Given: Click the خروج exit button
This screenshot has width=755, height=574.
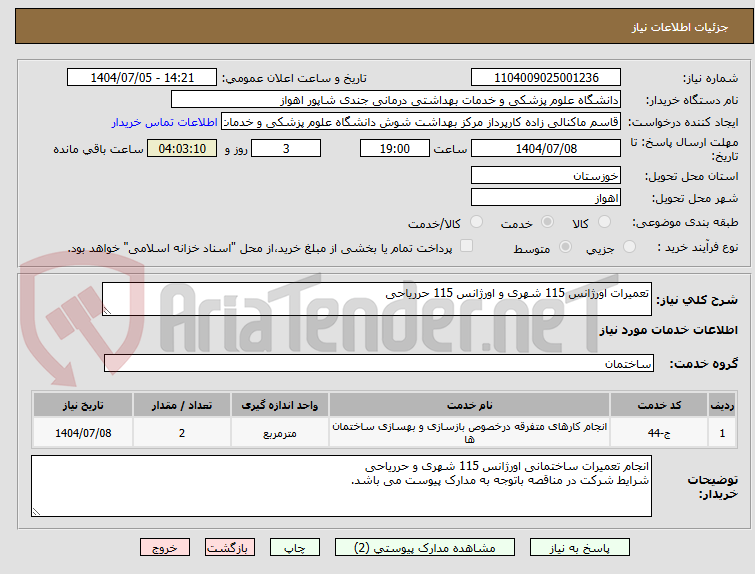Looking at the screenshot, I should click(x=165, y=548).
